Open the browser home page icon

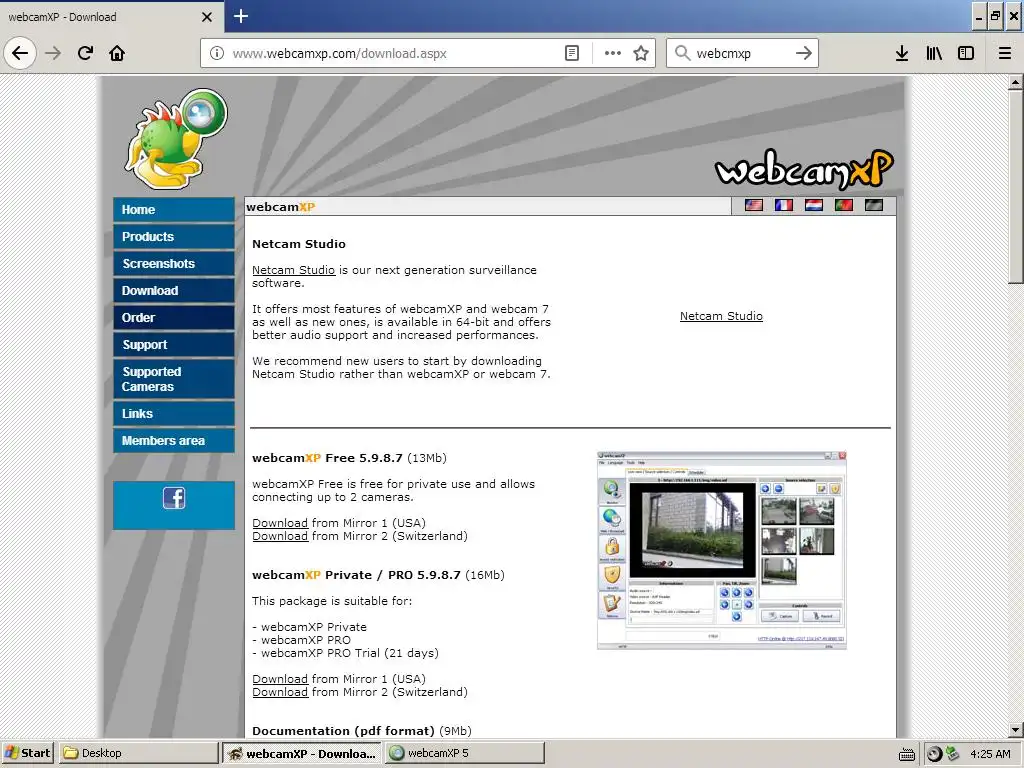(117, 53)
